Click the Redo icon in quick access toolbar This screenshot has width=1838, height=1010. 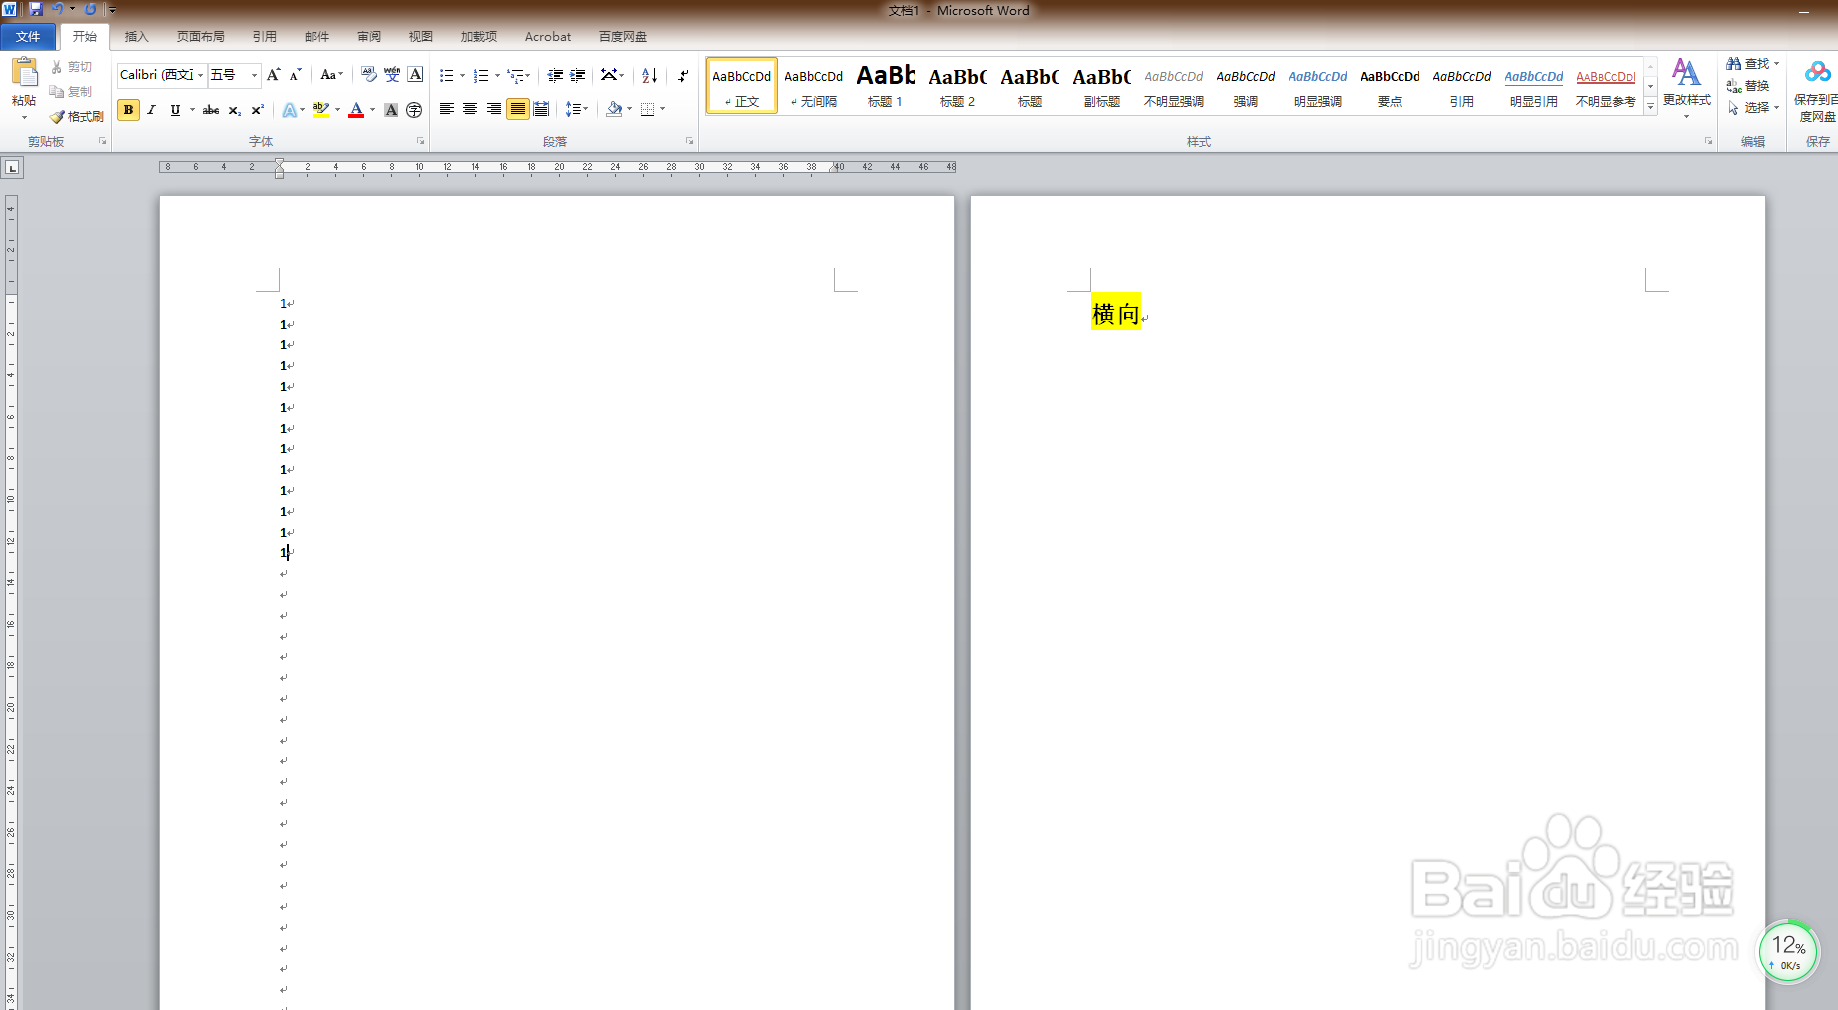click(x=90, y=9)
